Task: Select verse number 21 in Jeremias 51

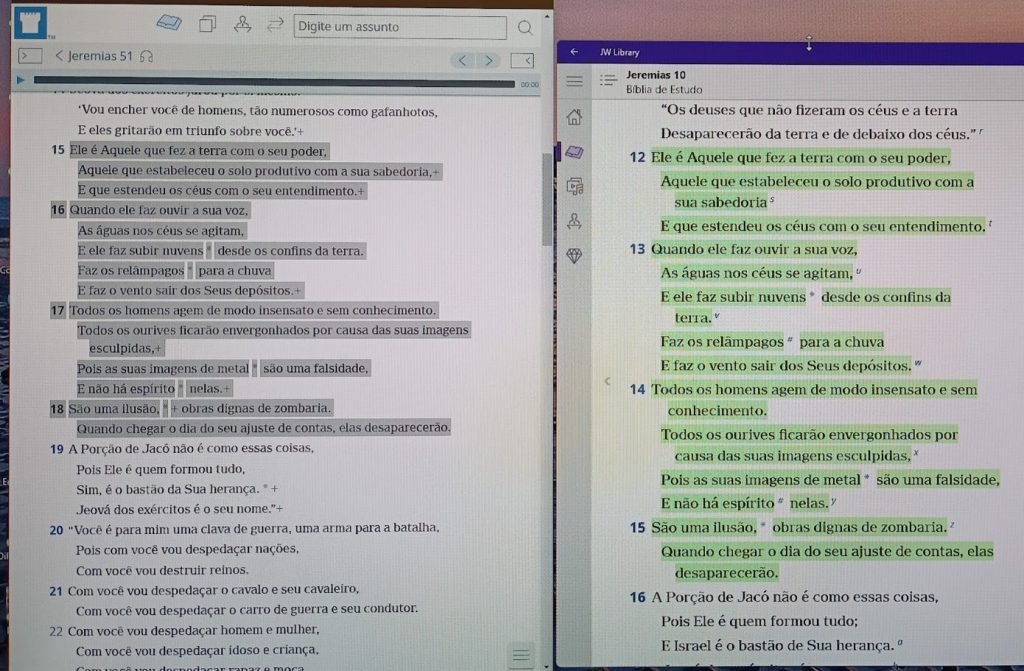Action: (x=56, y=591)
